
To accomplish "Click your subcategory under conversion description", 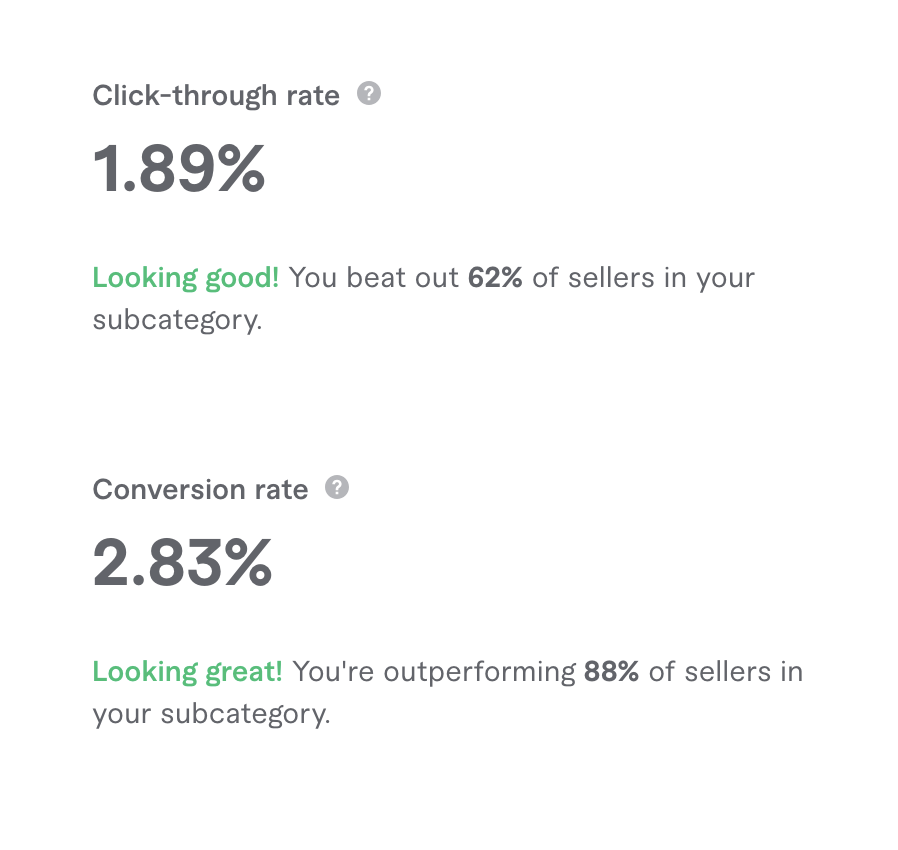I will 211,714.
